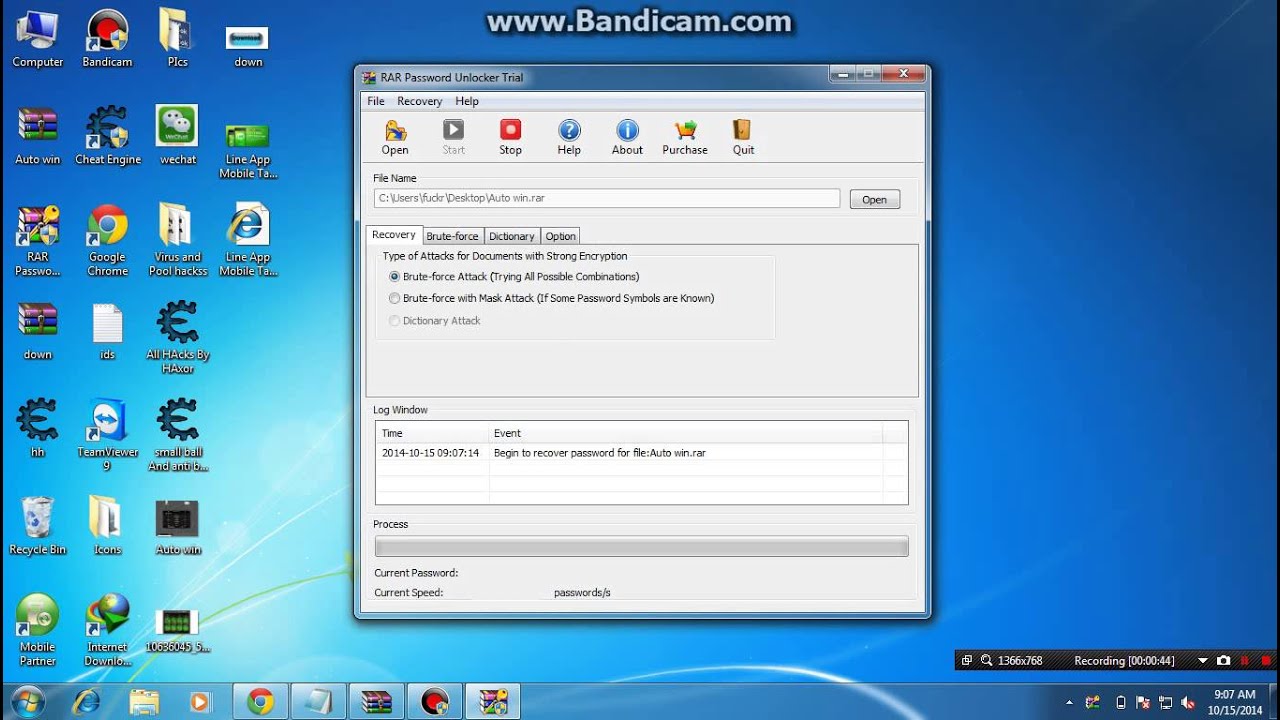Switch to the Dictionary tab
The image size is (1280, 720).
[x=512, y=236]
